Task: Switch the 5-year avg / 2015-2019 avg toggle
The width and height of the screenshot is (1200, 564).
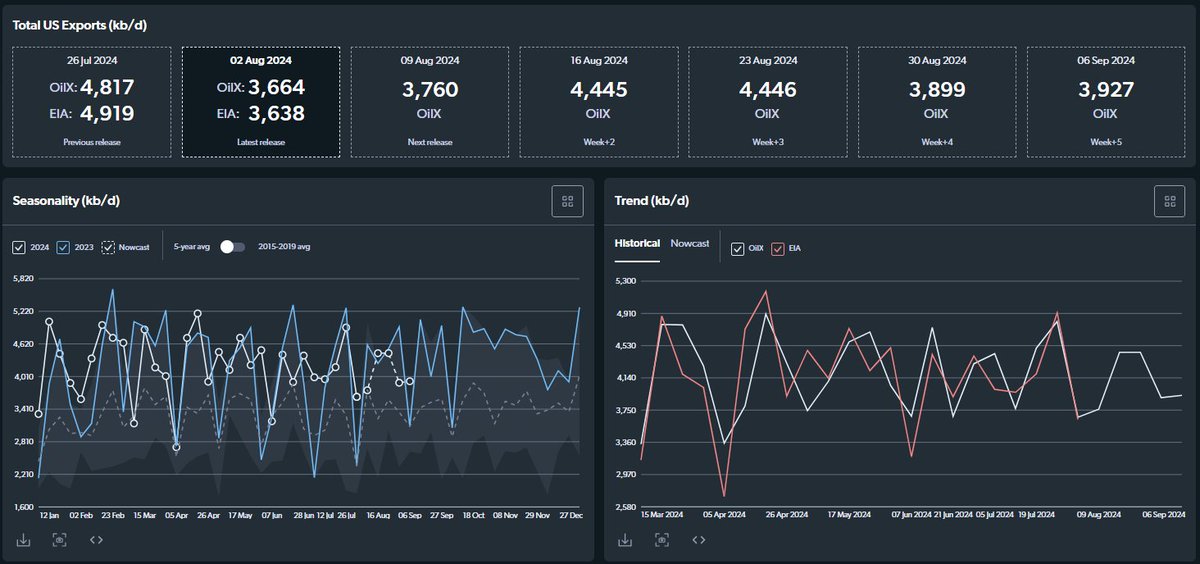Action: 232,247
